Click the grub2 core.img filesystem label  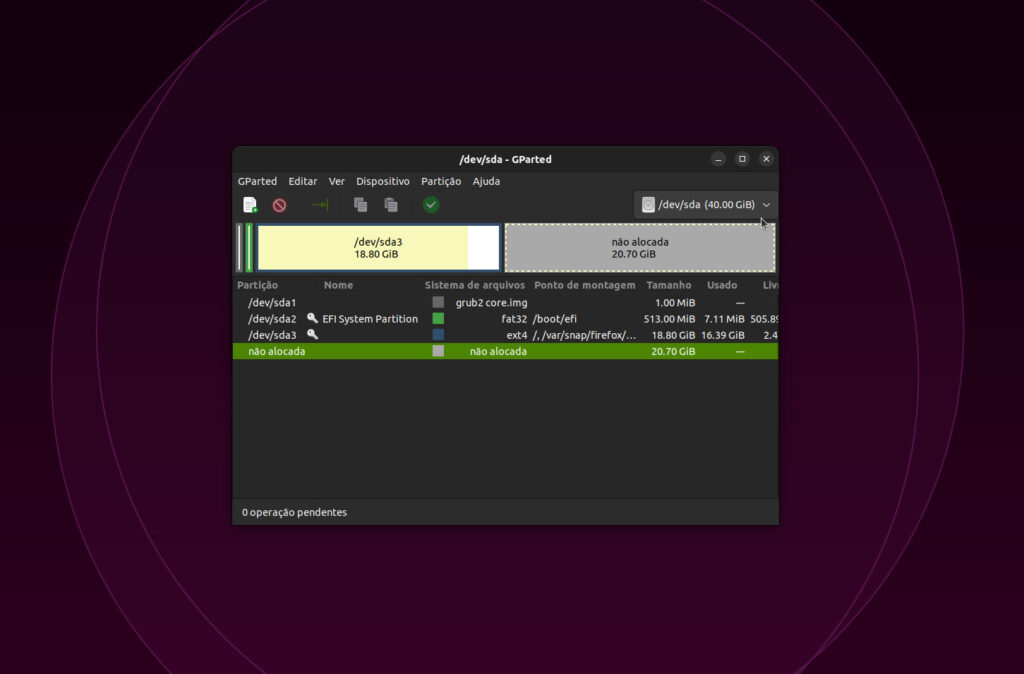coord(492,302)
